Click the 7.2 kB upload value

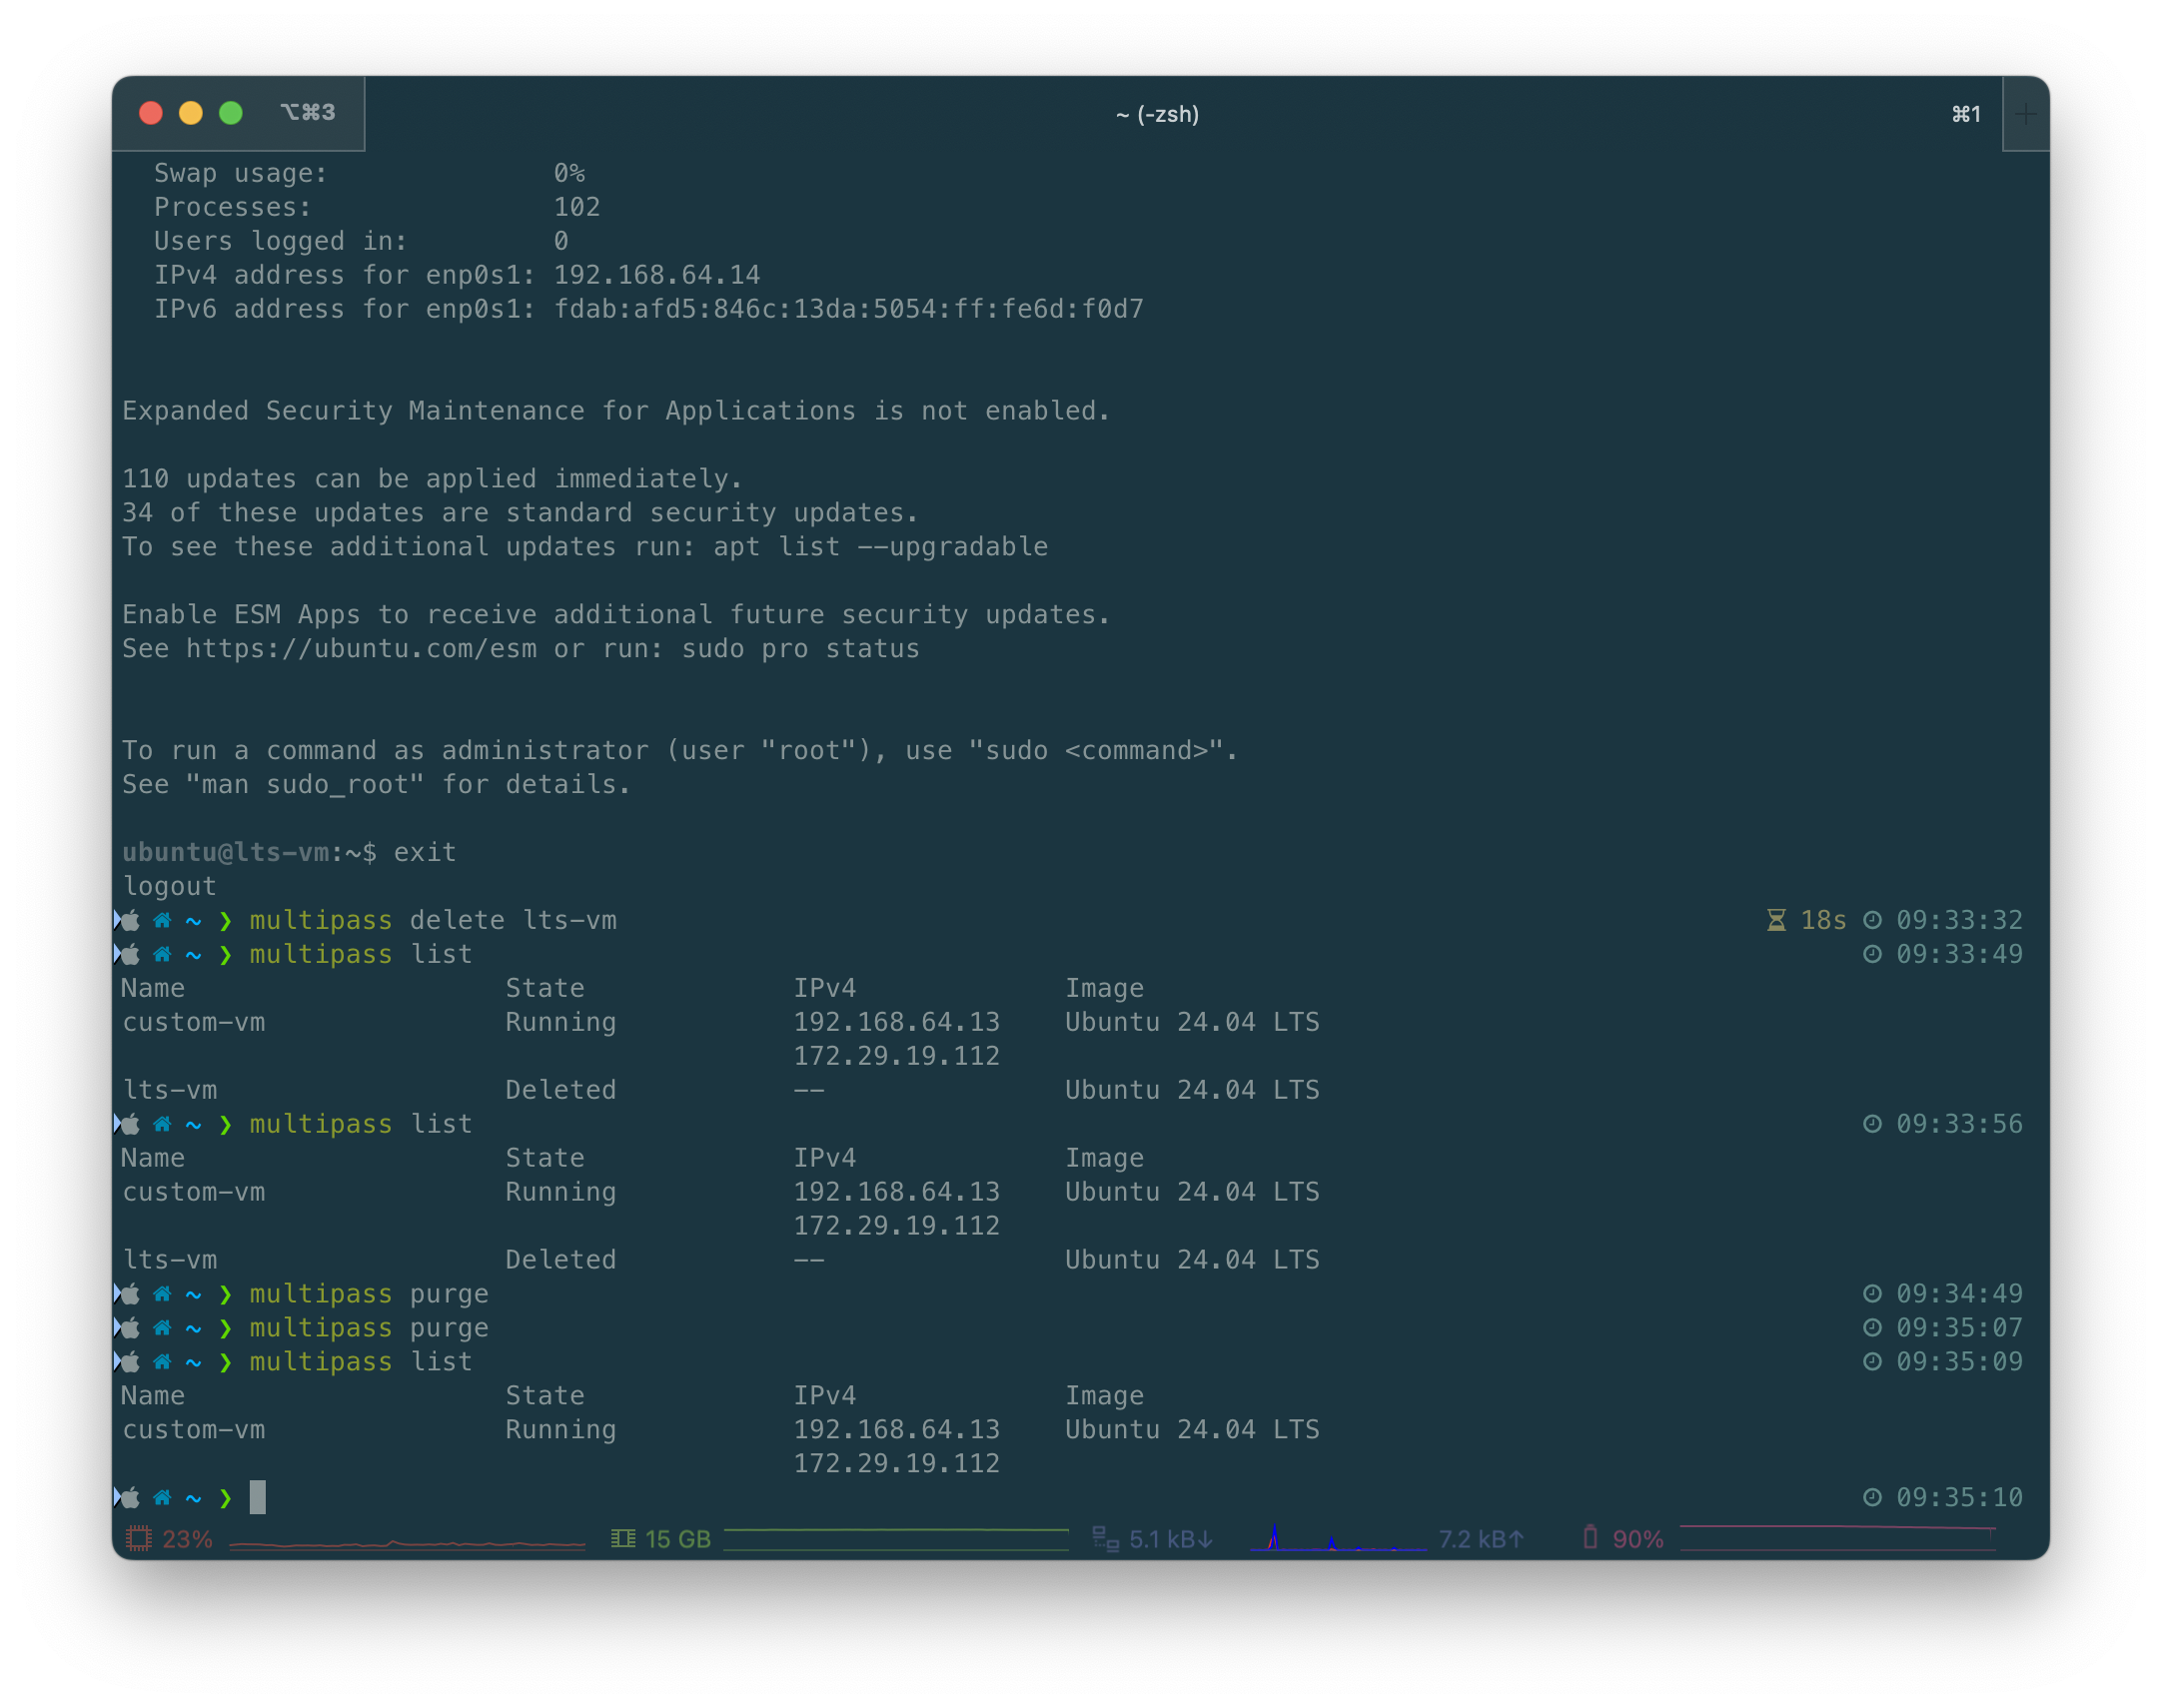[1481, 1539]
